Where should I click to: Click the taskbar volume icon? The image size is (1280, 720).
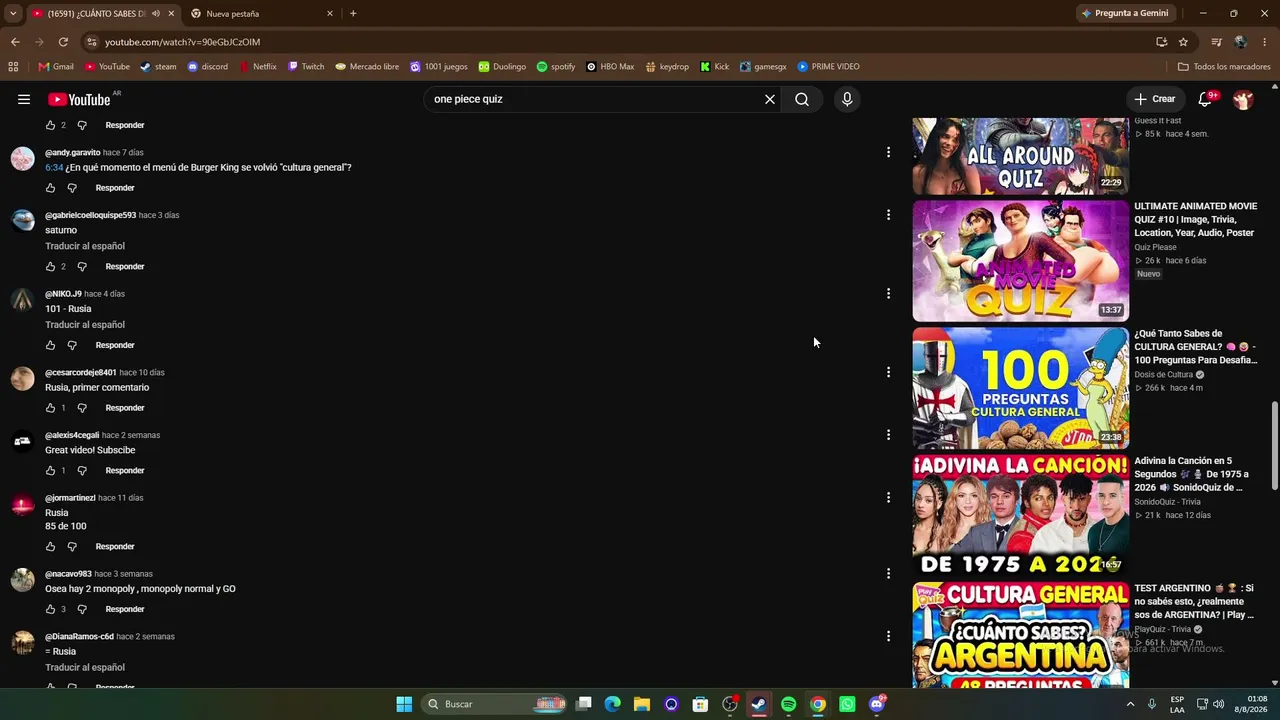click(x=1218, y=704)
